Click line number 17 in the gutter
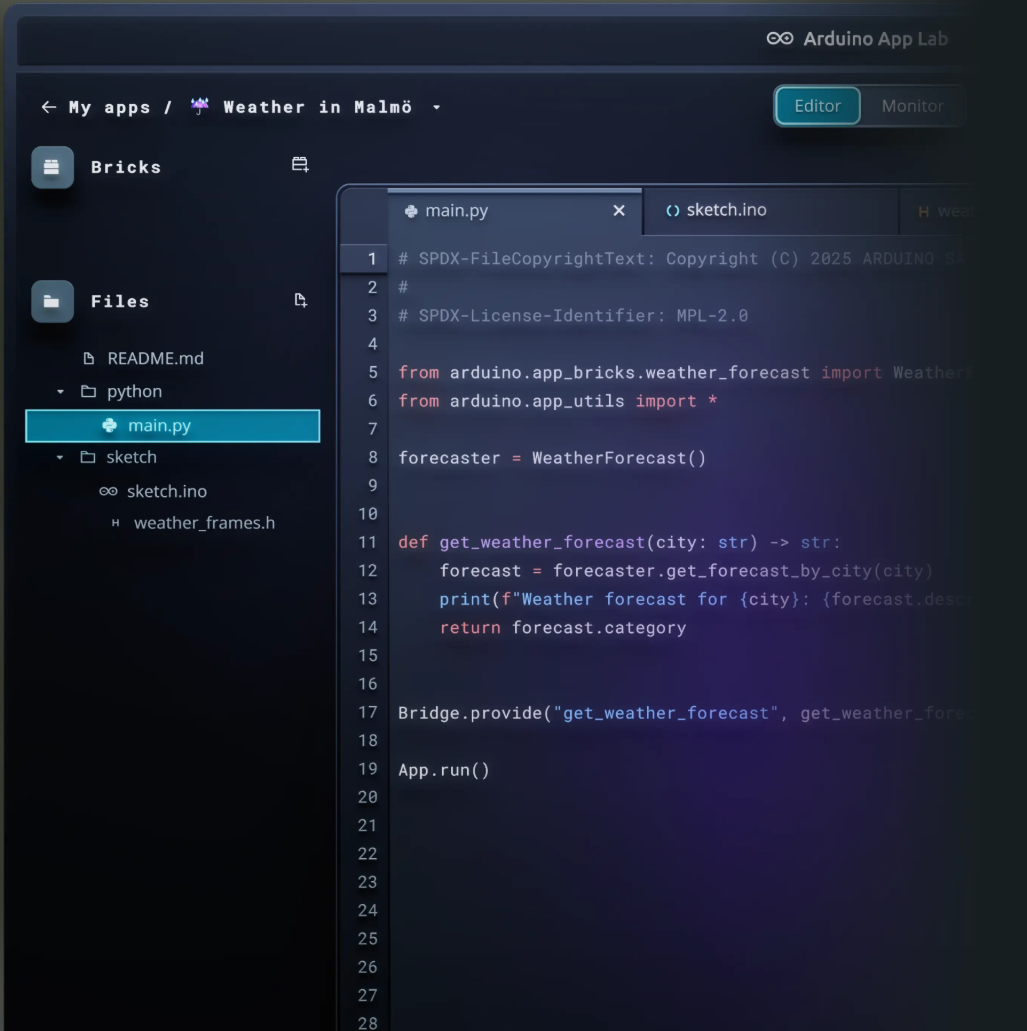The width and height of the screenshot is (1027, 1031). pyautogui.click(x=367, y=712)
